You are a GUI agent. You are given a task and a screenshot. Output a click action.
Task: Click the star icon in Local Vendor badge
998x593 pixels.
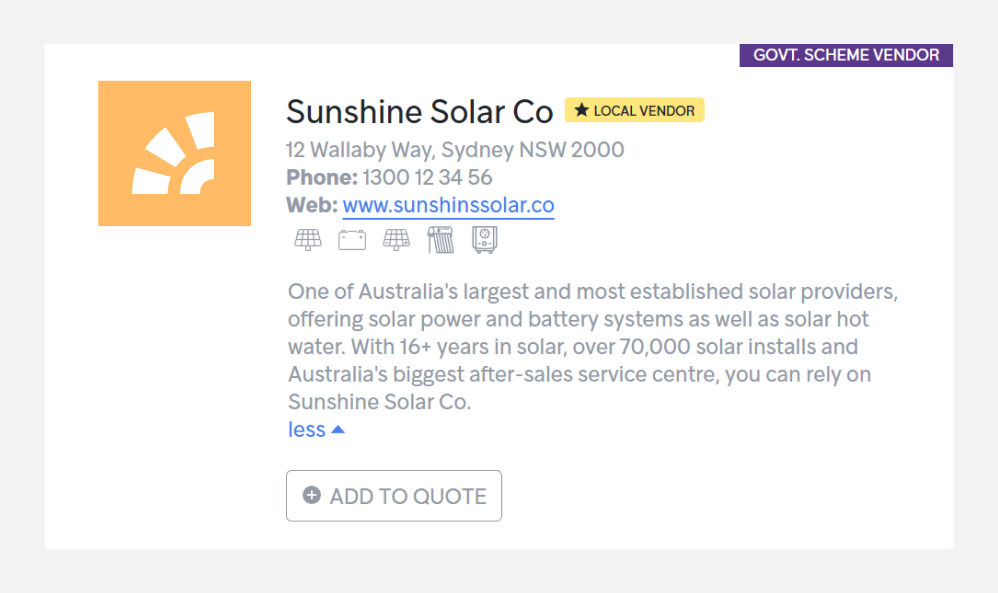pos(581,110)
